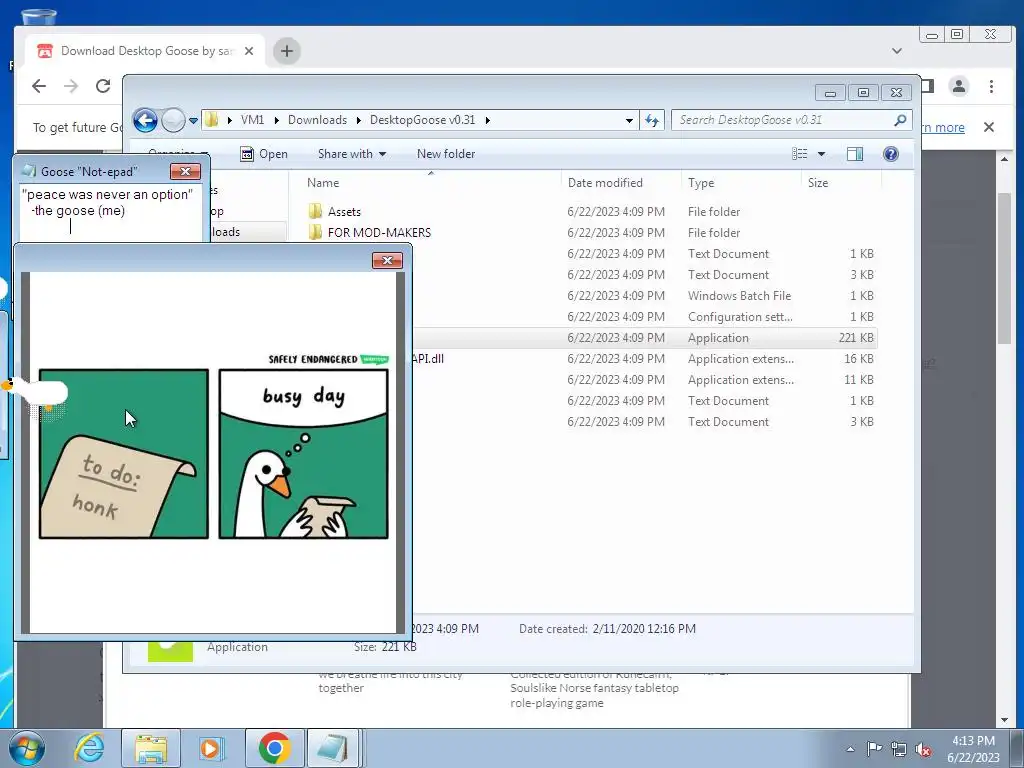This screenshot has height=768, width=1024.
Task: Click the busy day goose comic image
Action: pyautogui.click(x=213, y=453)
